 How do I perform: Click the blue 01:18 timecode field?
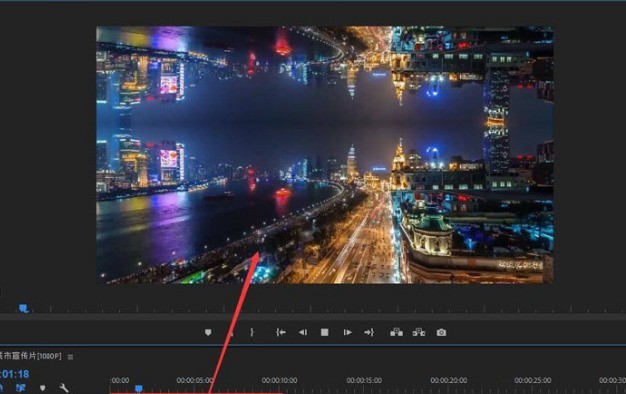pos(15,374)
